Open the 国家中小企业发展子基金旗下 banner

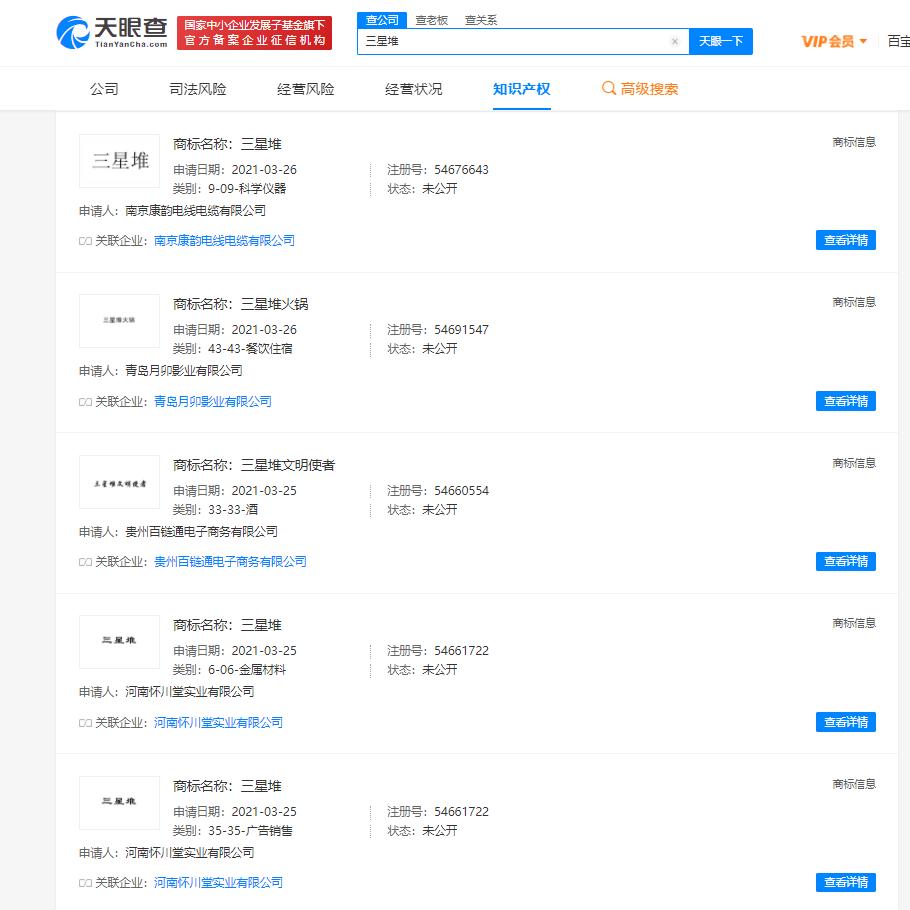[254, 32]
